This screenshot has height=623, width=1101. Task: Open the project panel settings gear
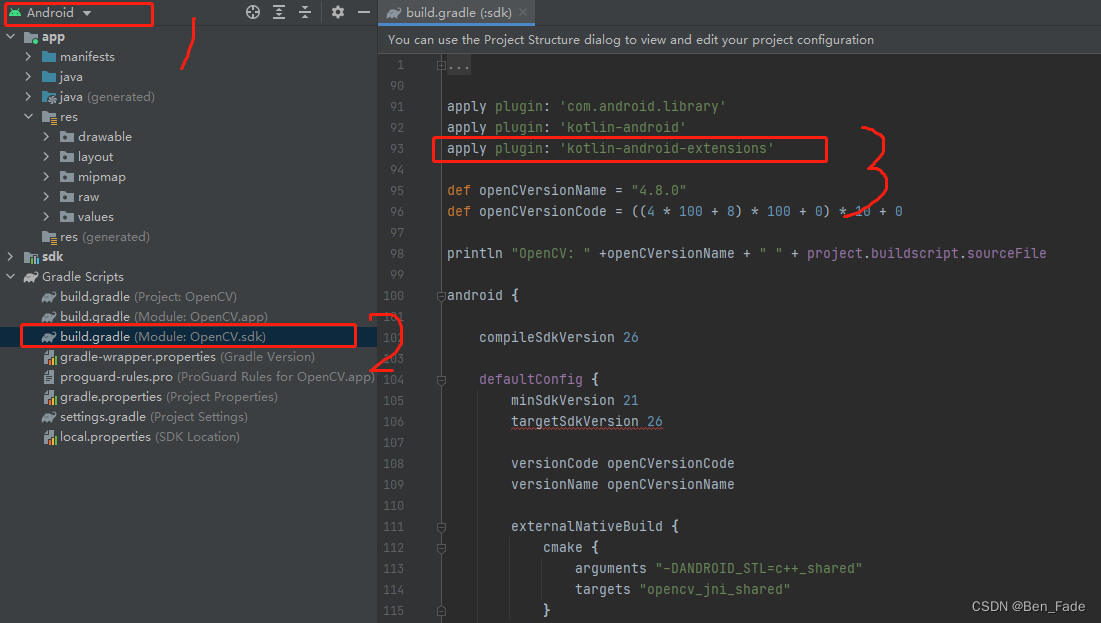(338, 12)
